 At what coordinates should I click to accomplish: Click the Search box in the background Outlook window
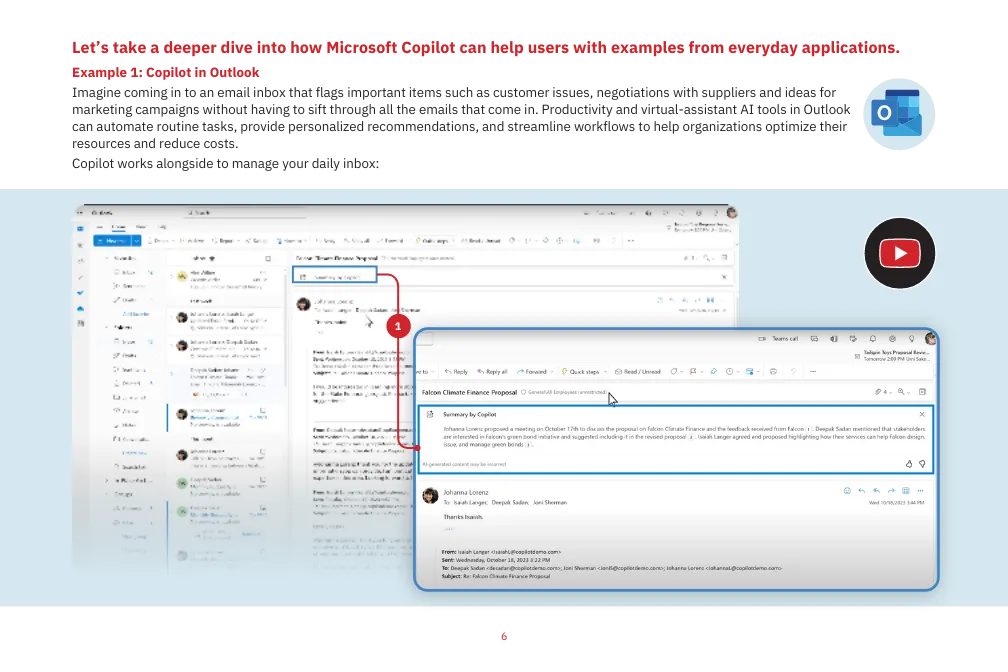coord(244,212)
